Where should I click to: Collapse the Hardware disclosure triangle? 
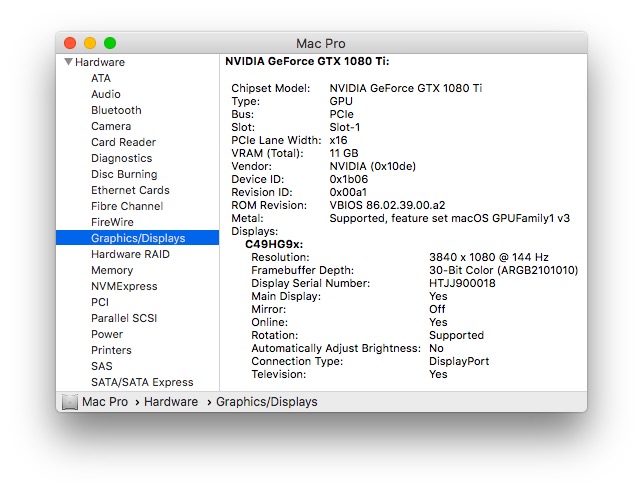68,62
